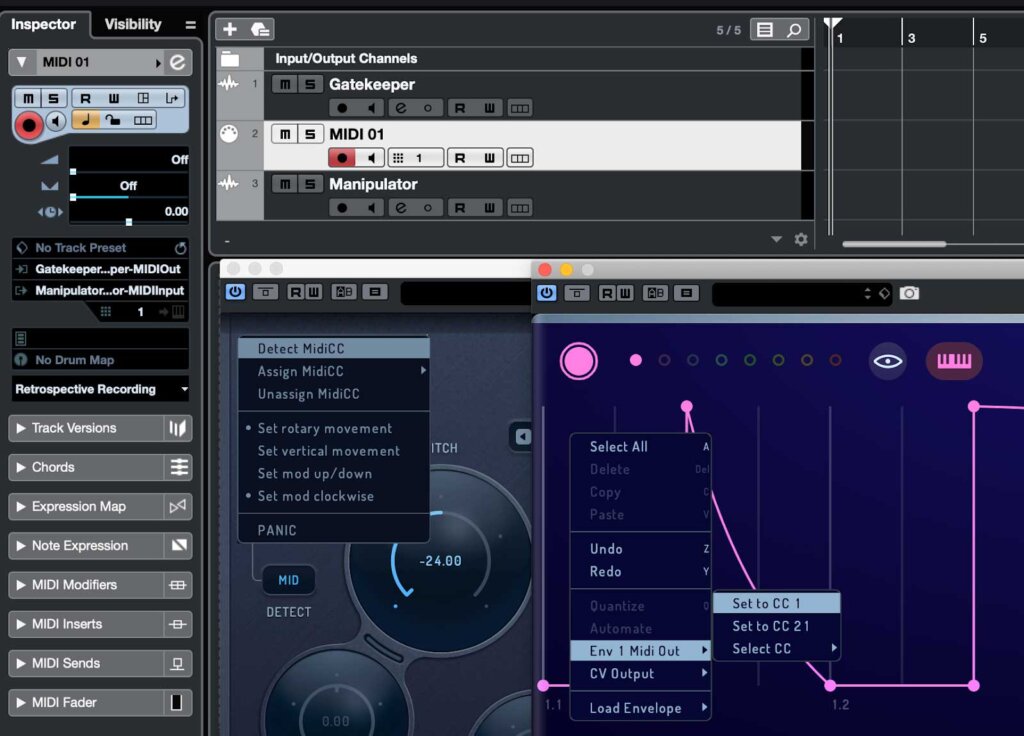Switch to the Visibility tab
This screenshot has width=1024, height=736.
pos(135,24)
